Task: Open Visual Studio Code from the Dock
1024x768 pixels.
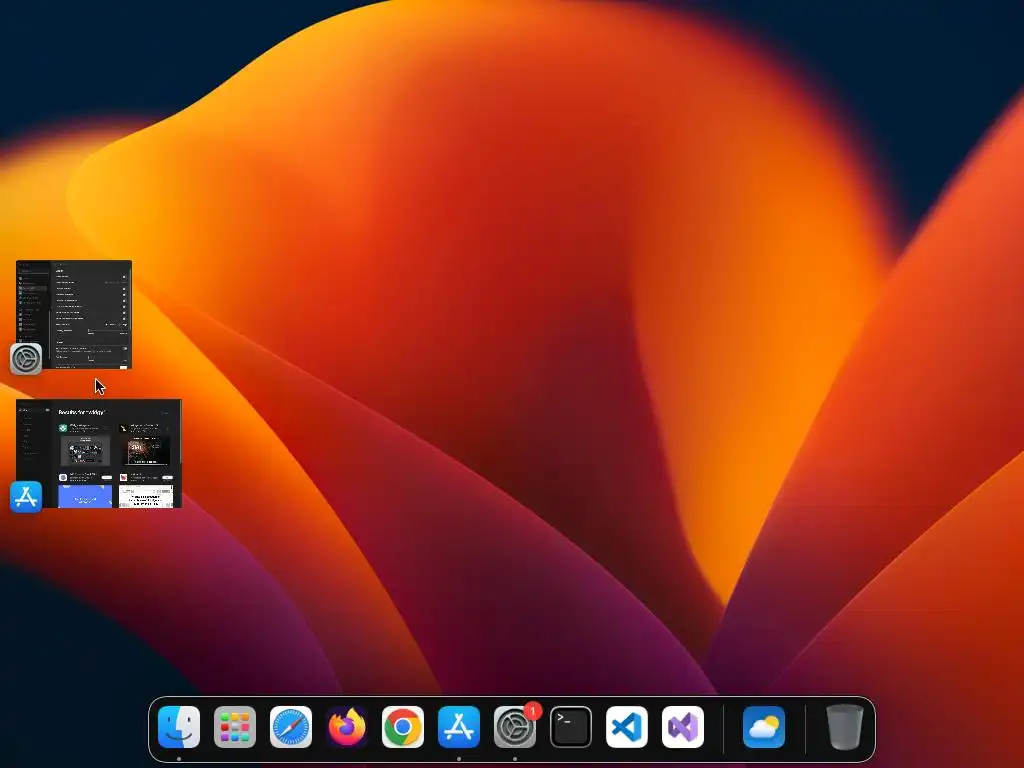Action: (x=627, y=727)
